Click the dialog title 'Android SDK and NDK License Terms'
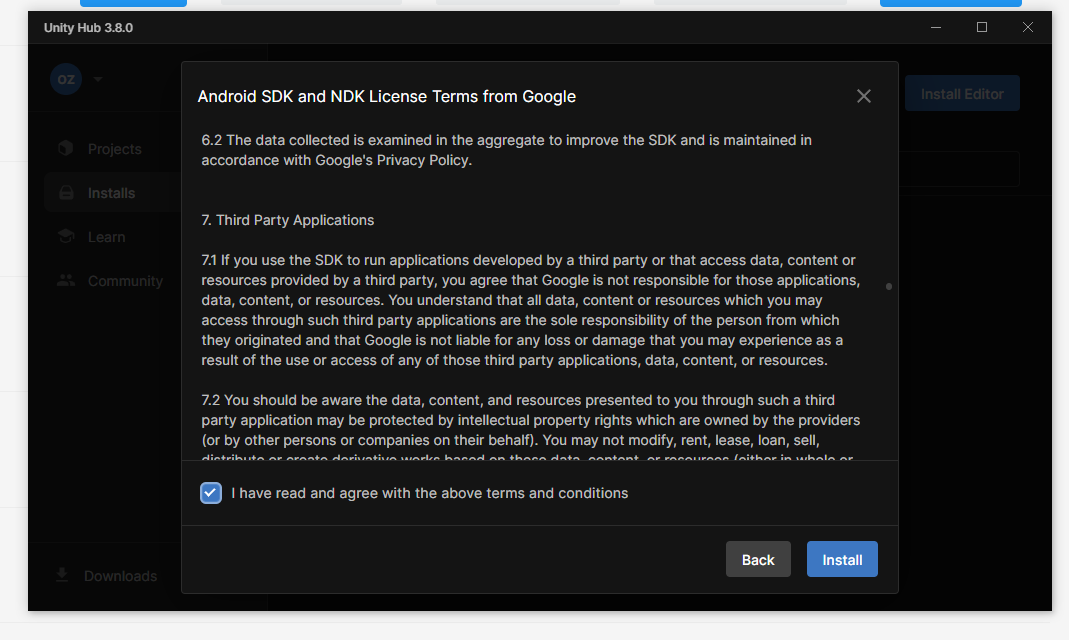This screenshot has width=1069, height=640. point(387,96)
